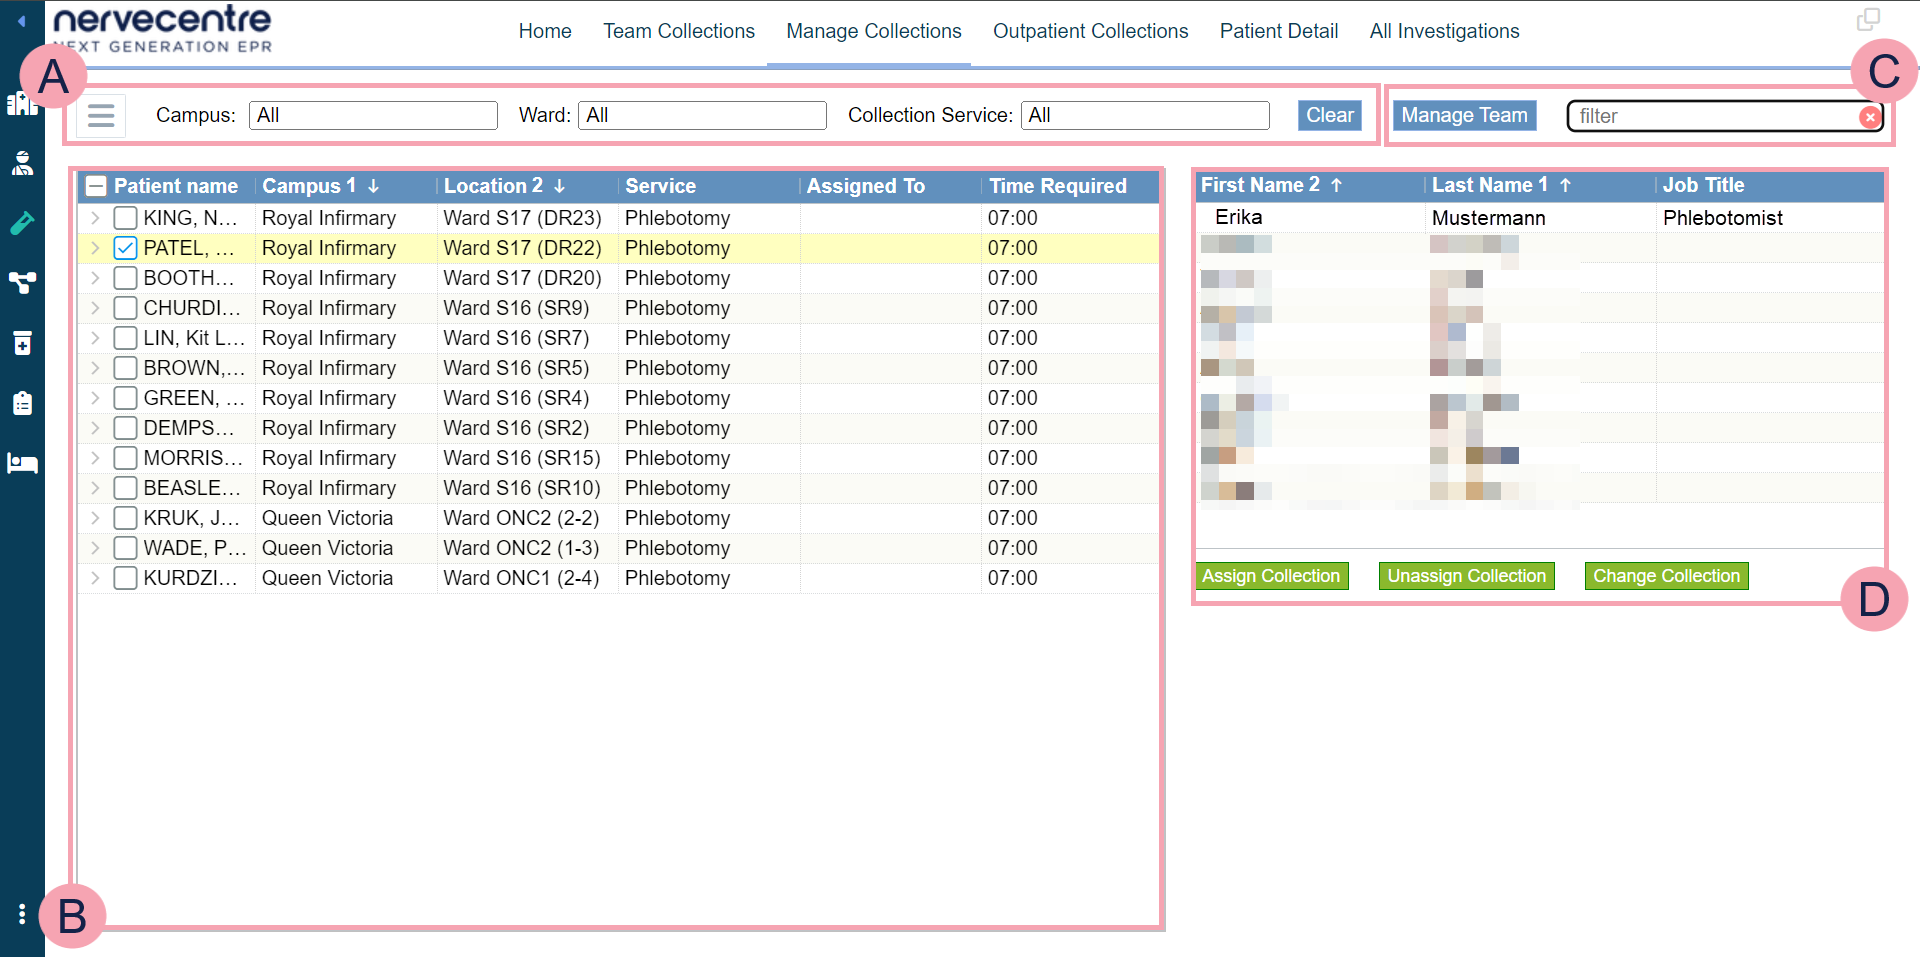Select the test tube collections sidebar icon

point(22,223)
